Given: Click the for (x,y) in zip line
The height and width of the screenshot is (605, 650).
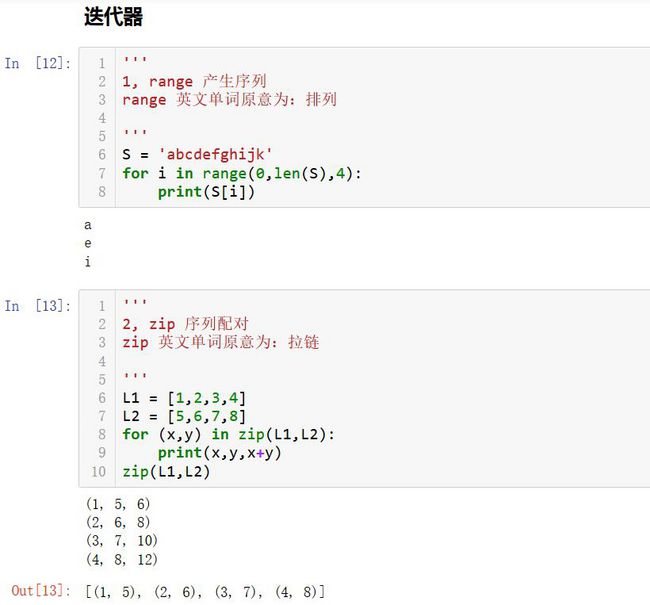Looking at the screenshot, I should click(x=228, y=435).
